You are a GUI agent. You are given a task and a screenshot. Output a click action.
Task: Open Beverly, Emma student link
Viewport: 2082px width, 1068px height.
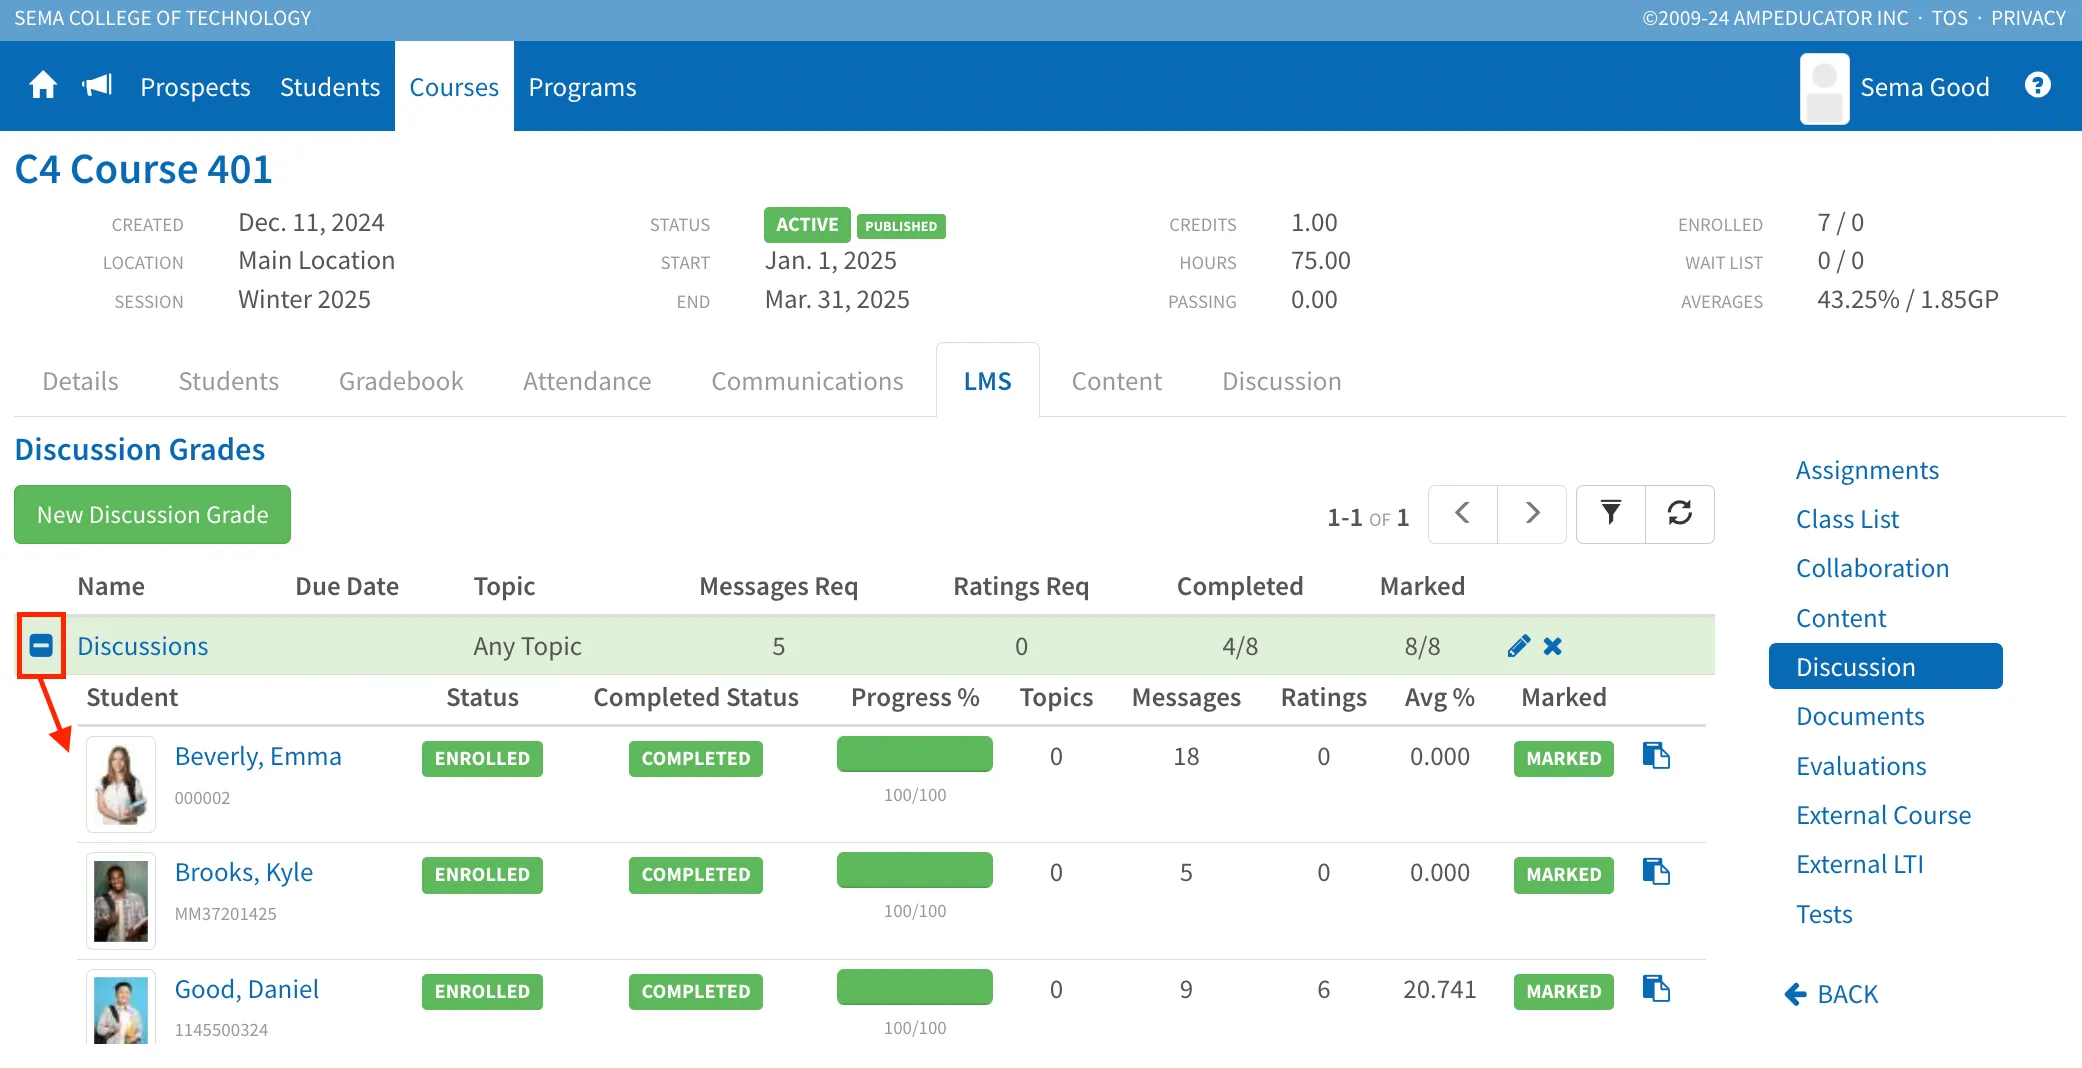coord(258,756)
